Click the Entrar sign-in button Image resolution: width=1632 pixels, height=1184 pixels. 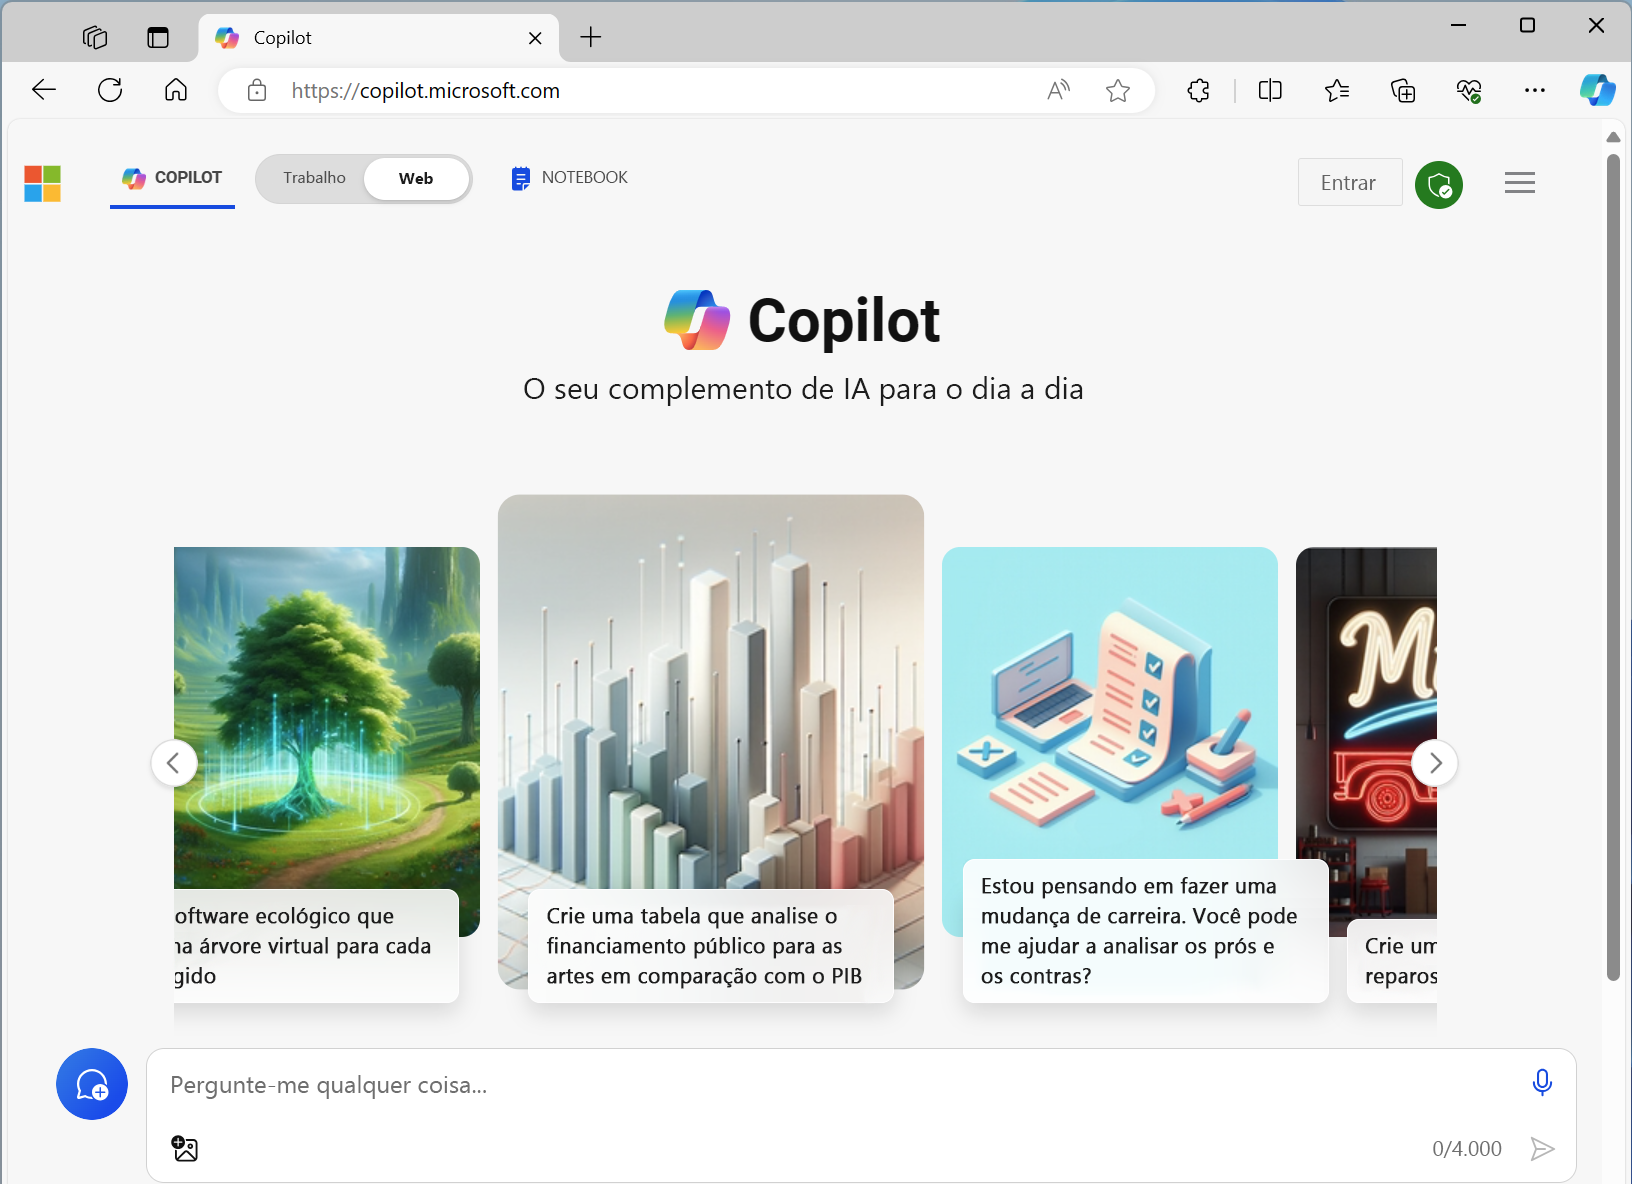pos(1350,182)
